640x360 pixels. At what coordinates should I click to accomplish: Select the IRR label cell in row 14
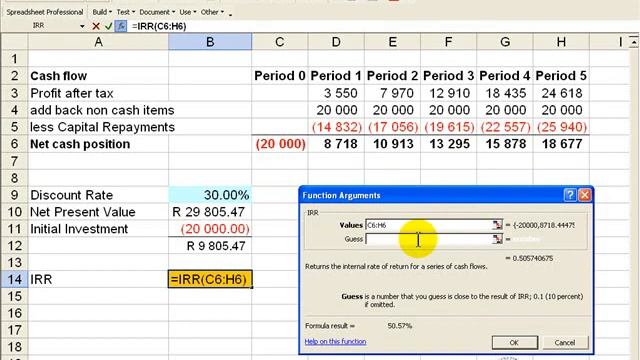(x=98, y=280)
